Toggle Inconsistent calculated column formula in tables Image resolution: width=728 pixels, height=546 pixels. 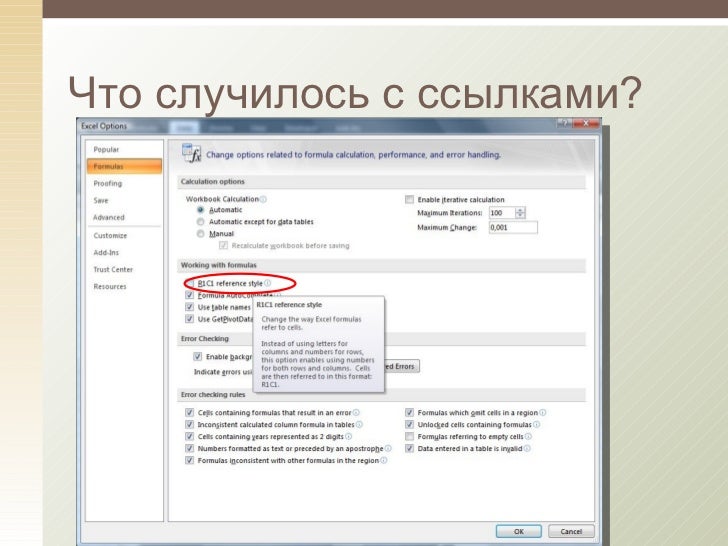pos(189,425)
